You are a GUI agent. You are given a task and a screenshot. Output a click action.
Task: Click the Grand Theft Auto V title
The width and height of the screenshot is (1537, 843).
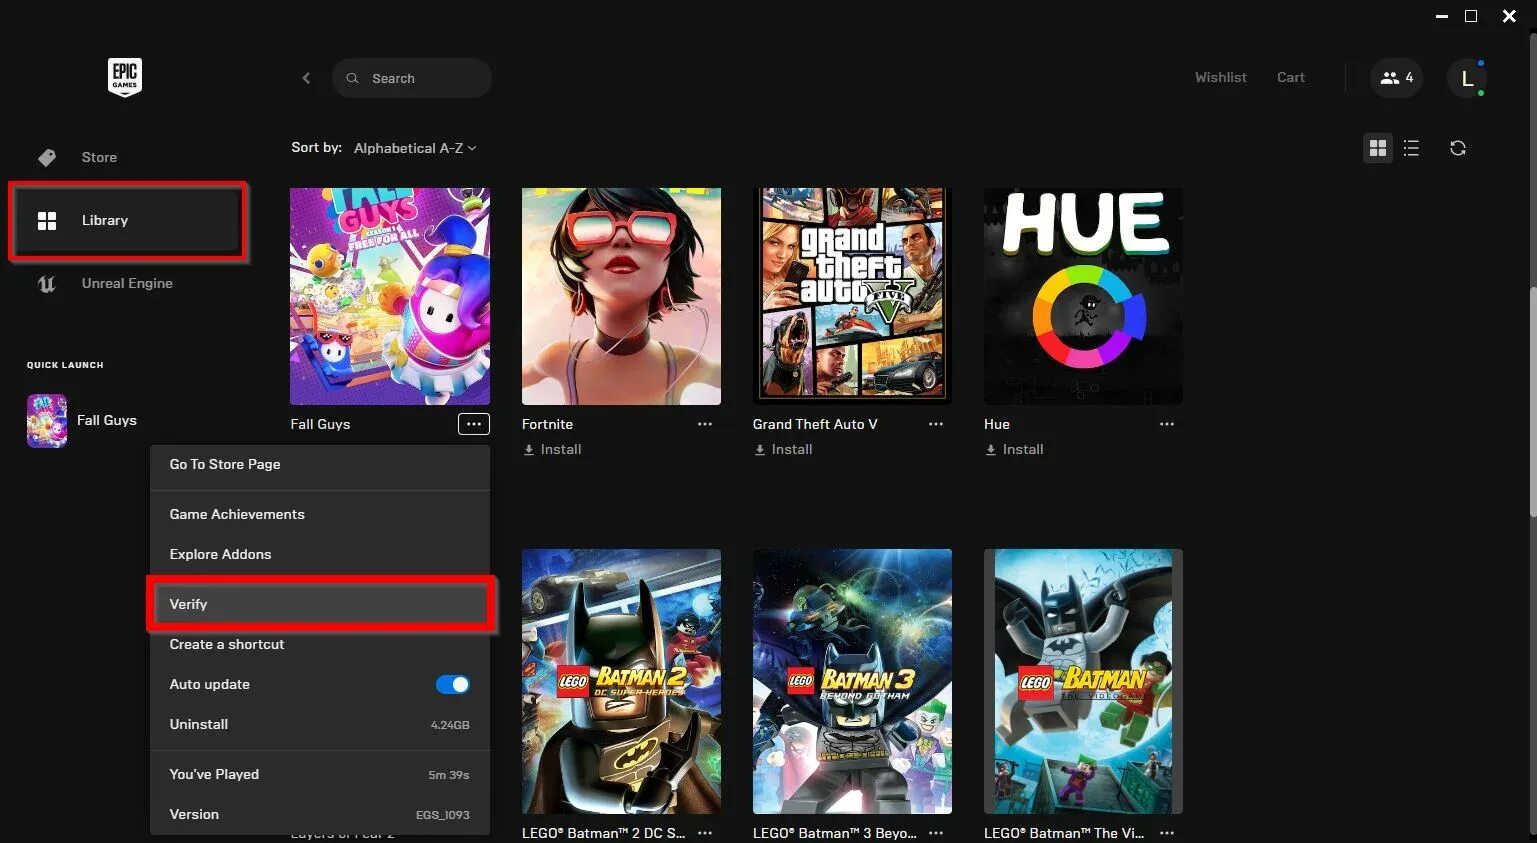[815, 424]
